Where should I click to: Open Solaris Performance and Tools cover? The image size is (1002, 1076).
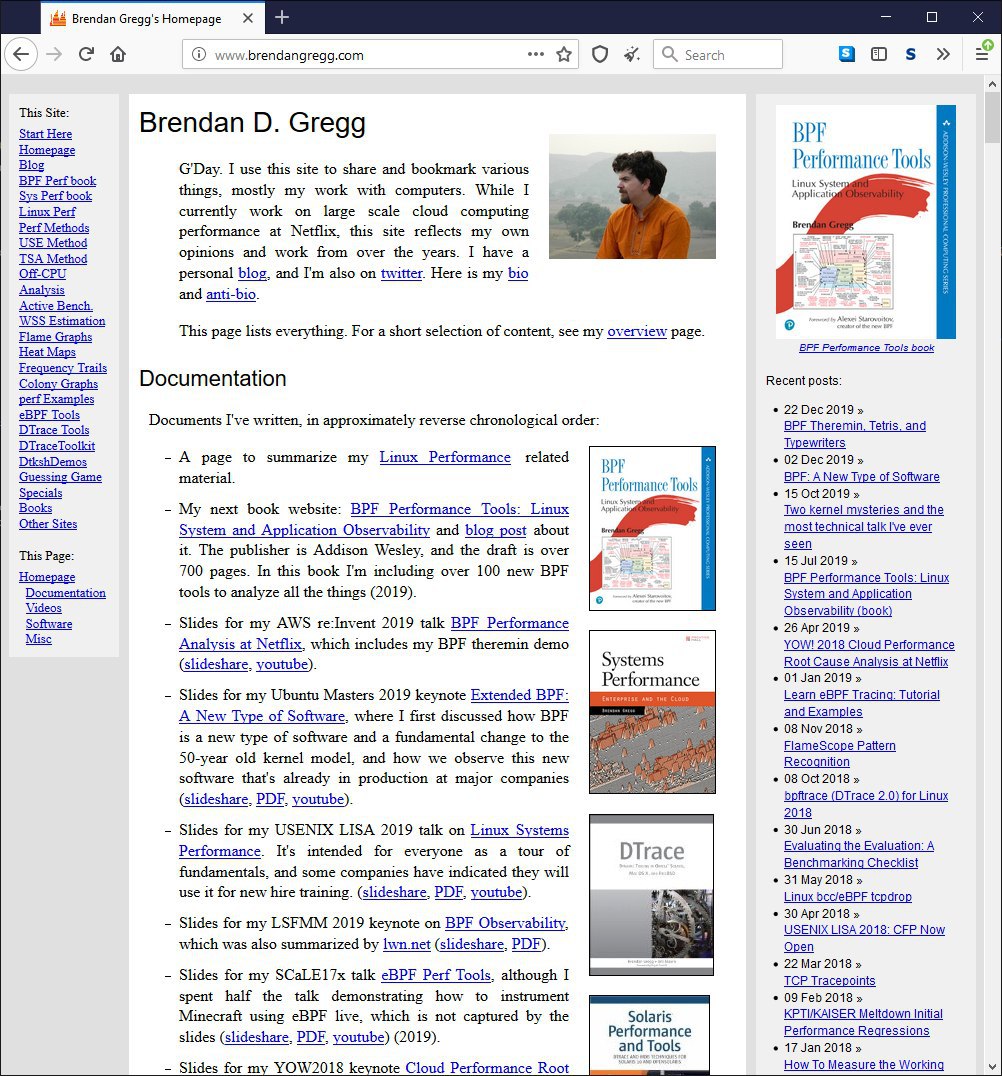click(x=649, y=1035)
